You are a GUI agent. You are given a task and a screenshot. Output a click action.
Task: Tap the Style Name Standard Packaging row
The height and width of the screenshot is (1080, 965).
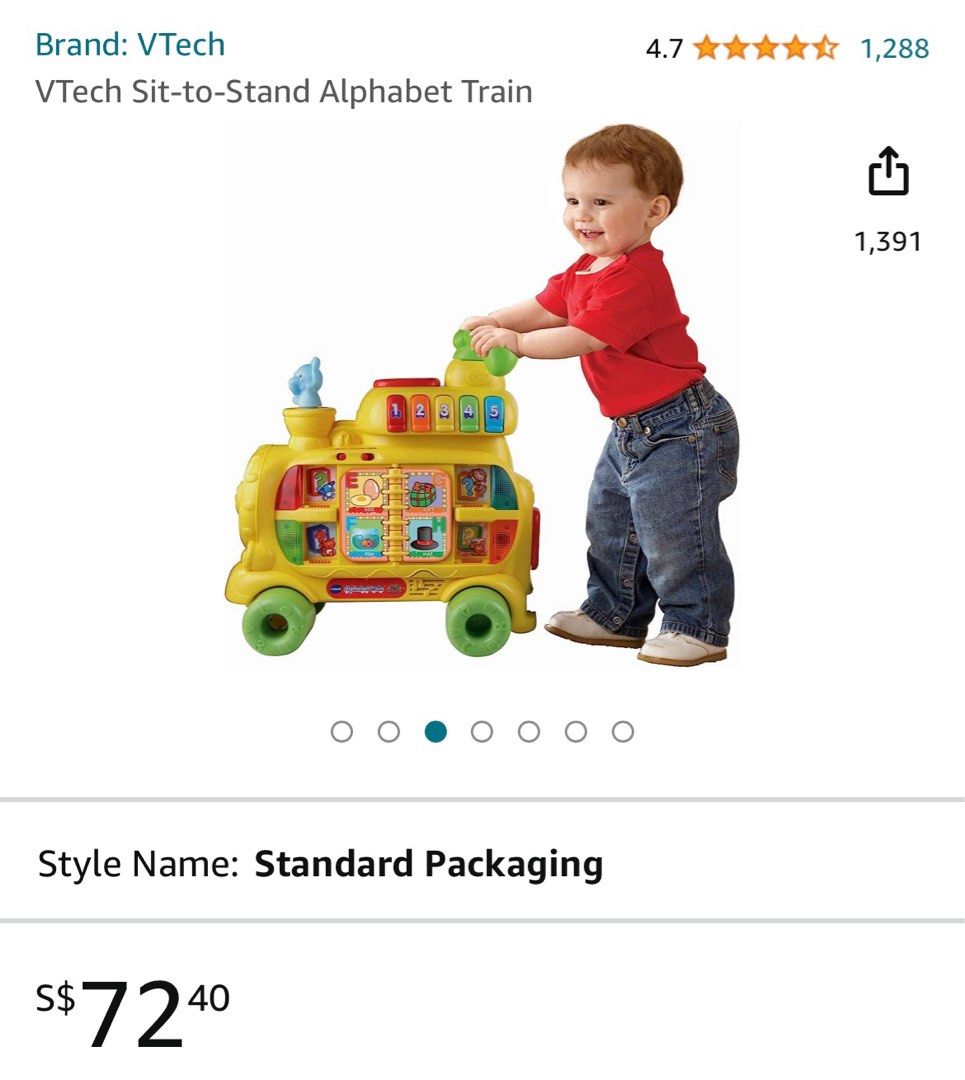click(x=482, y=863)
